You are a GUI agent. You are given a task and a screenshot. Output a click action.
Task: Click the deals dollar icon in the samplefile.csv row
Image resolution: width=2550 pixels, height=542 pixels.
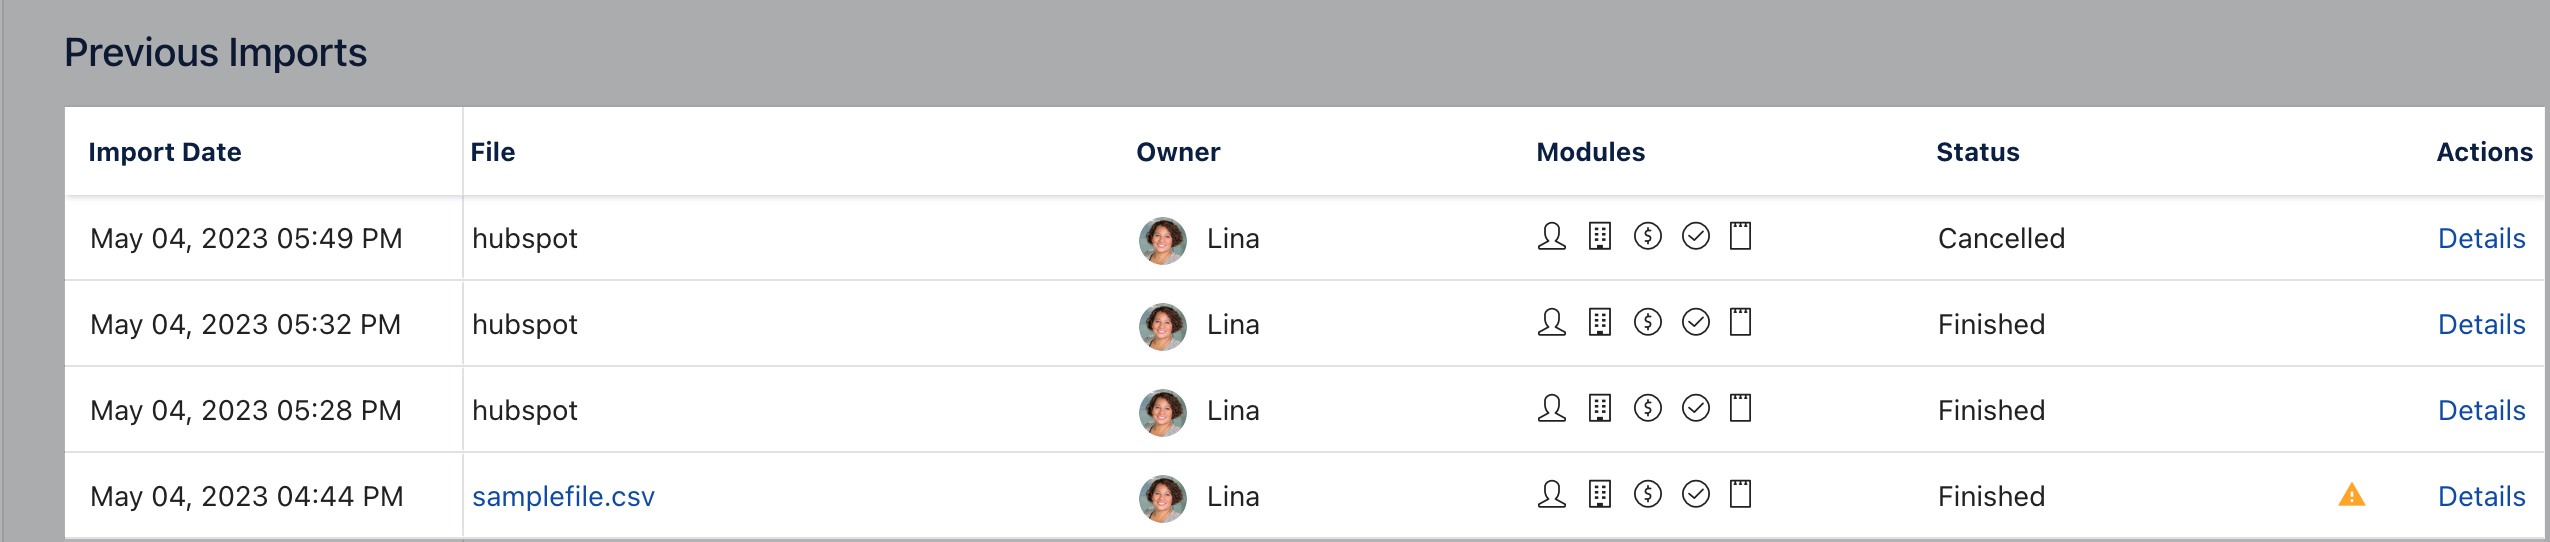tap(1648, 494)
